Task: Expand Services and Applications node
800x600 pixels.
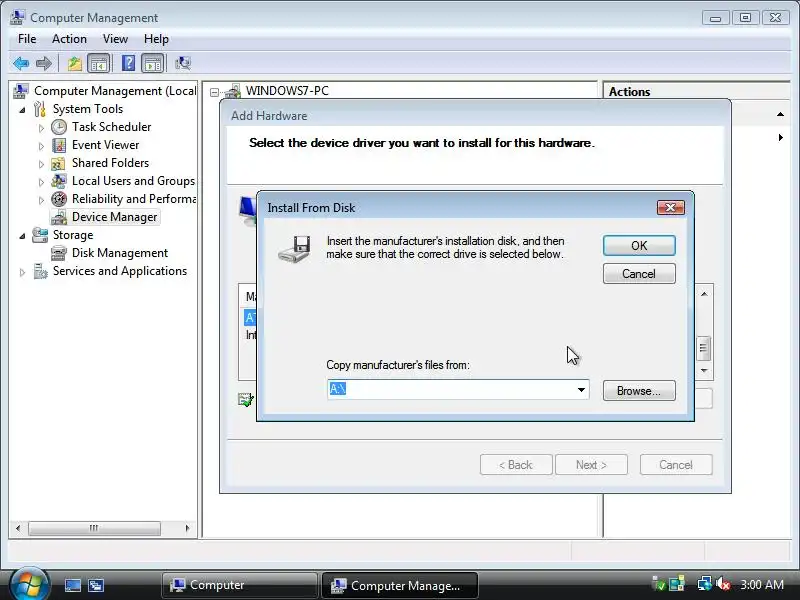Action: click(22, 272)
